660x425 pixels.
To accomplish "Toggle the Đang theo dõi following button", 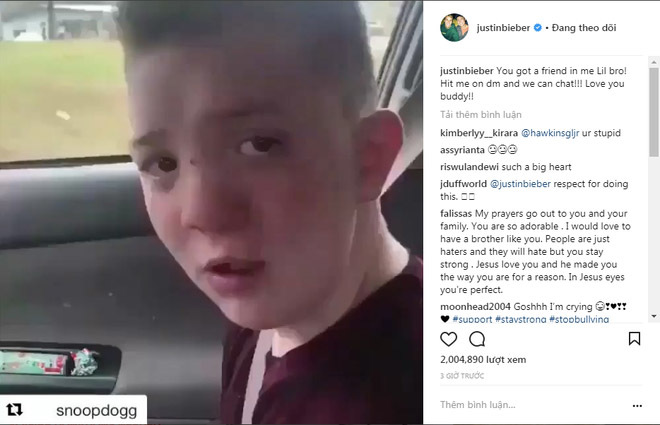I will [584, 28].
